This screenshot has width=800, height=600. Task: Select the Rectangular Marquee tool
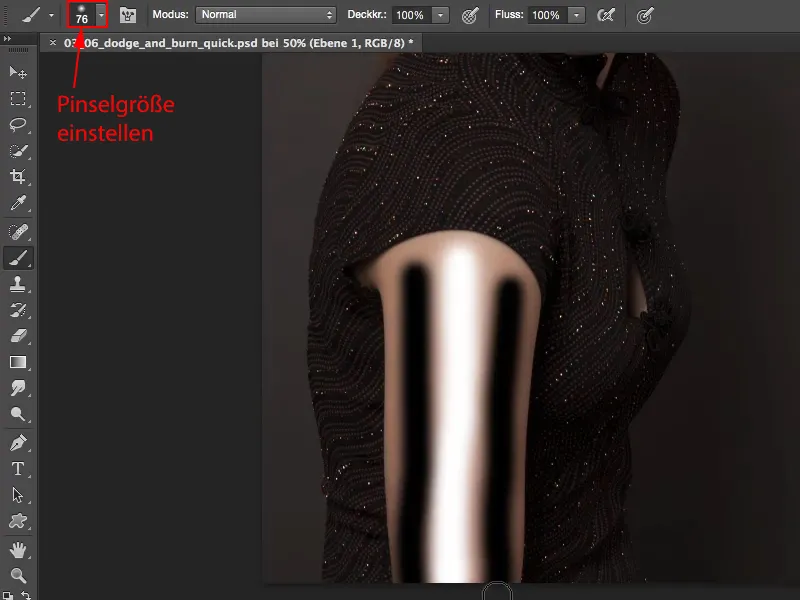coord(18,98)
